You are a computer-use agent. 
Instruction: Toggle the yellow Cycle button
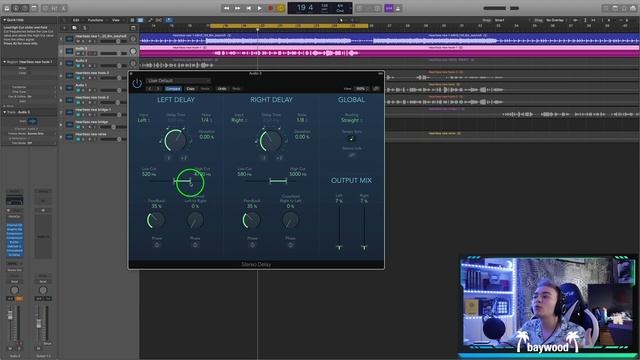(x=281, y=8)
